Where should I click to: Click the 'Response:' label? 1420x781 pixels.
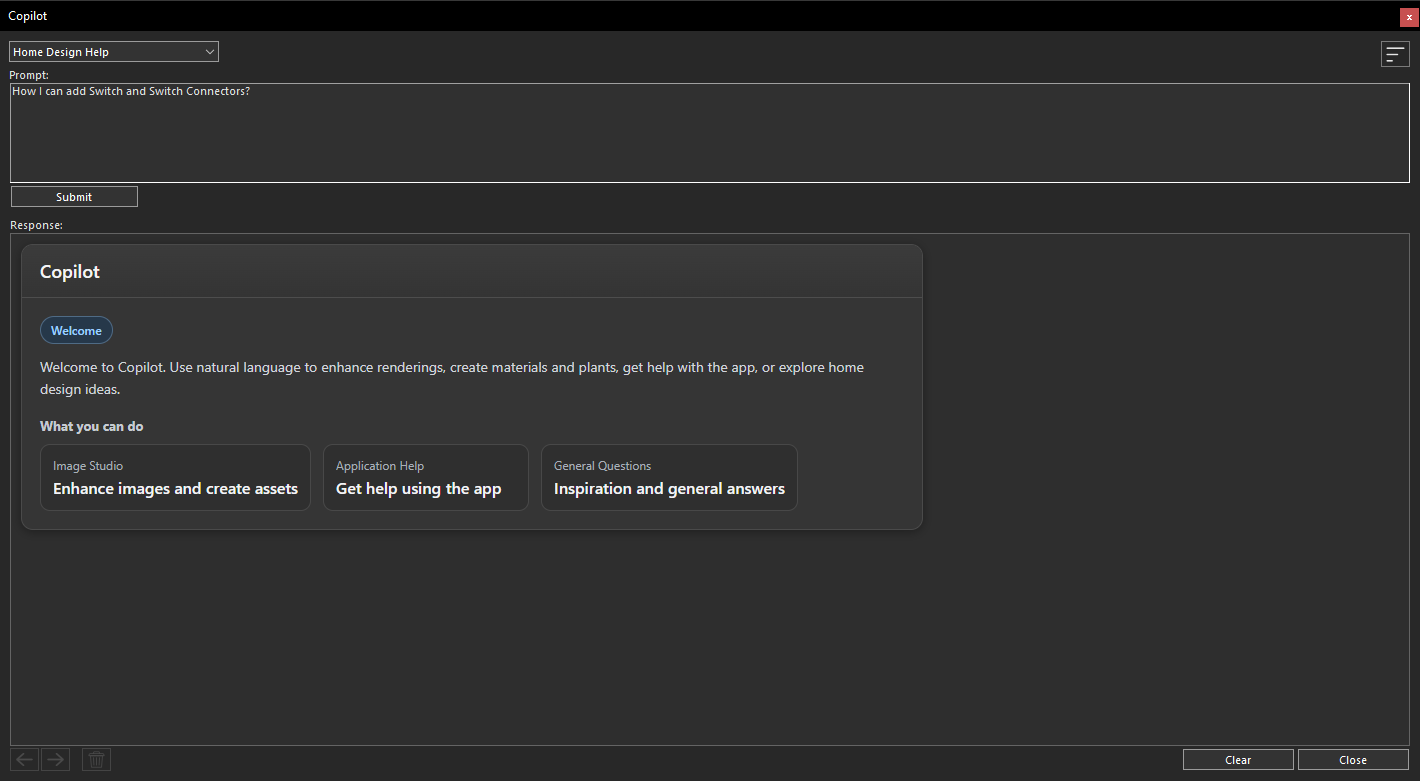pyautogui.click(x=36, y=225)
